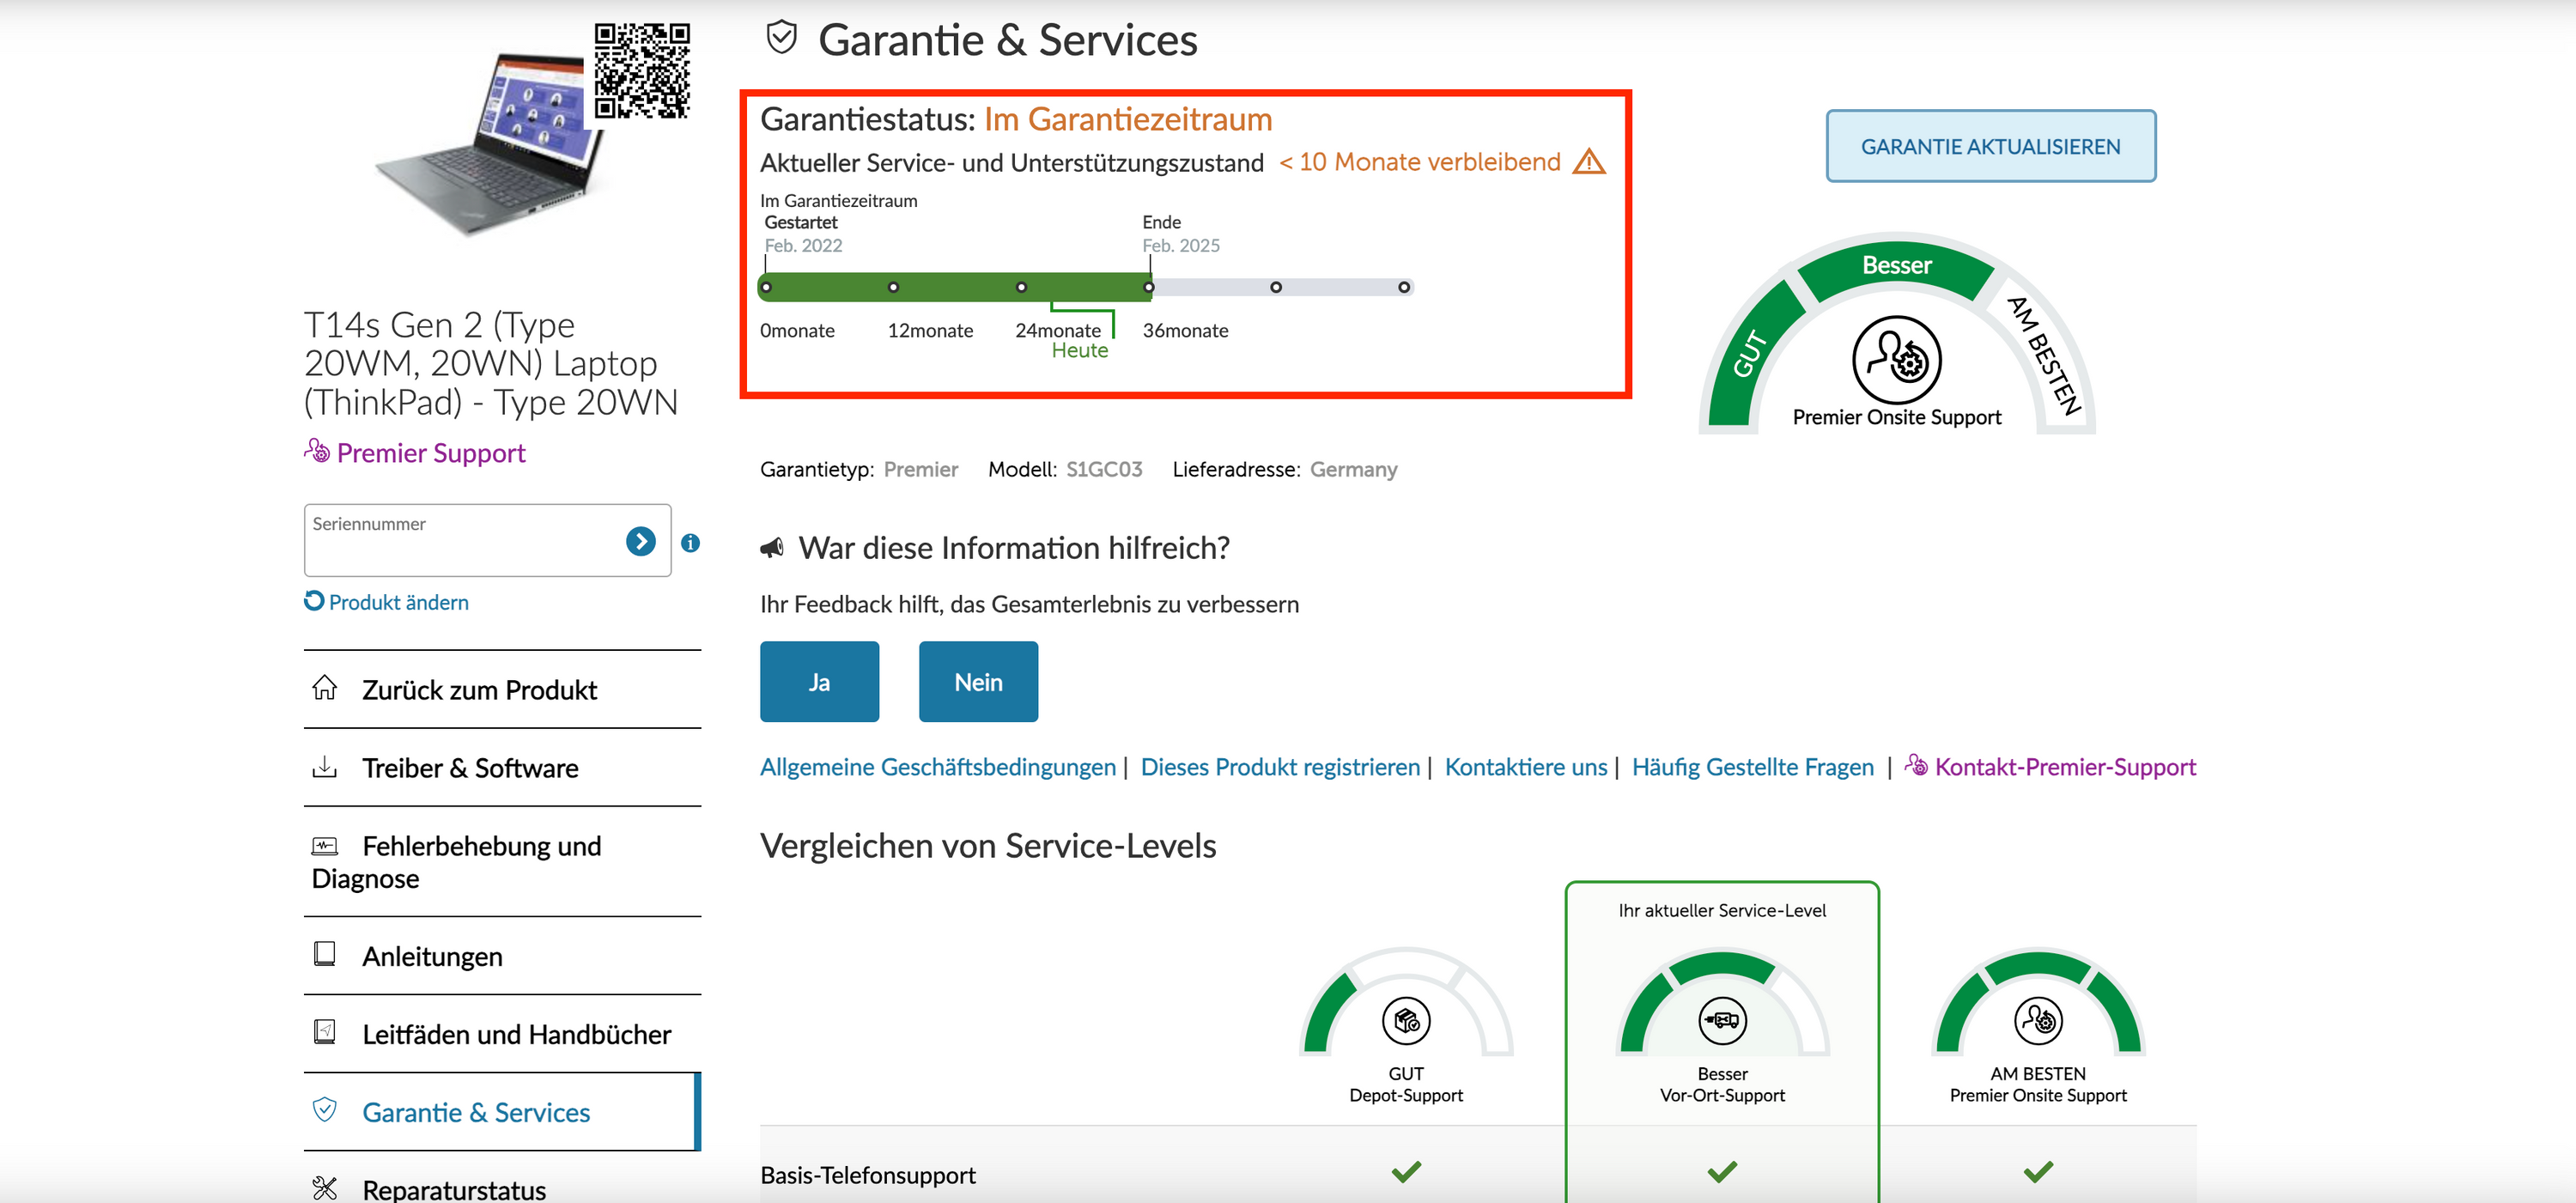Click the shield icon beside Garantie & Services heading
Viewport: 2576px width, 1203px height.
781,38
